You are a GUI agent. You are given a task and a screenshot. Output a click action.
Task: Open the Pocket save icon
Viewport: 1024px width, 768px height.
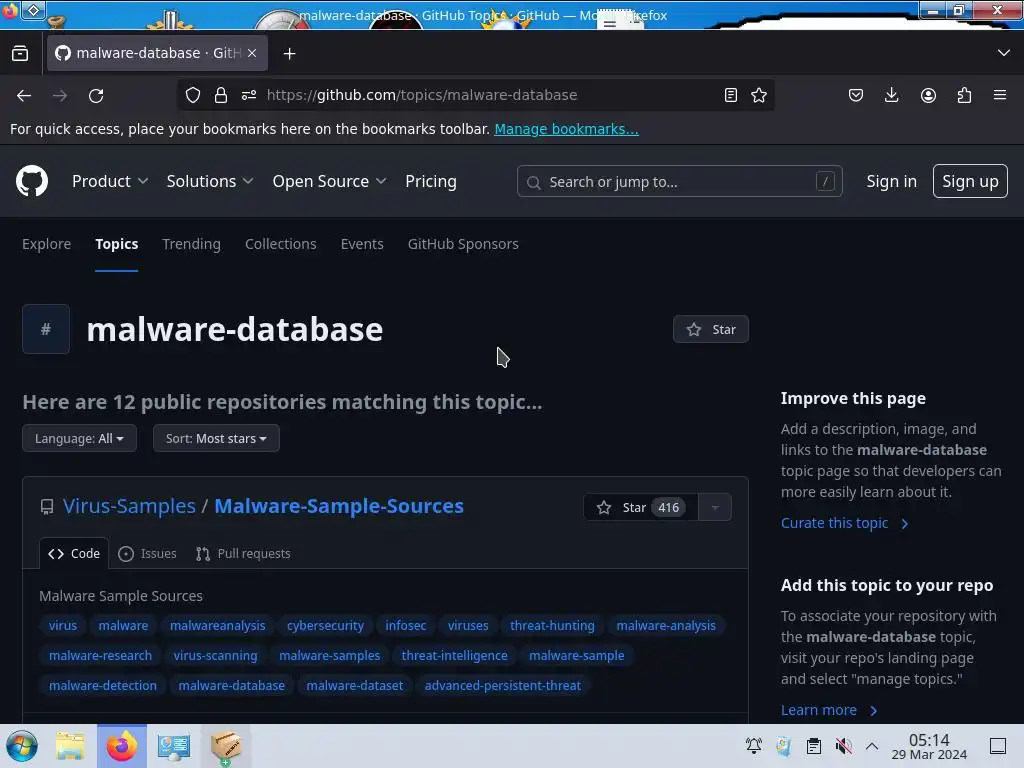pyautogui.click(x=856, y=95)
